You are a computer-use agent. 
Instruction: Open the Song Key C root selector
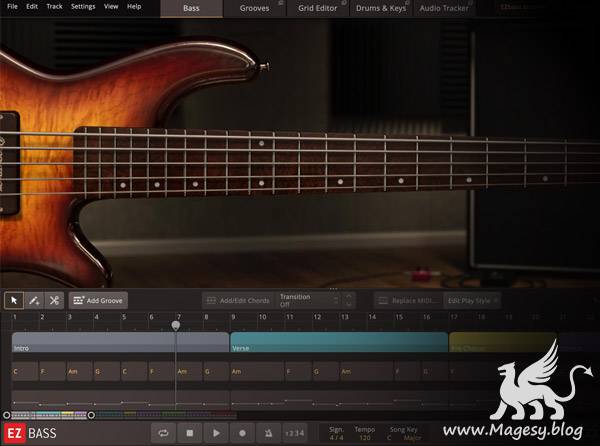pyautogui.click(x=389, y=438)
